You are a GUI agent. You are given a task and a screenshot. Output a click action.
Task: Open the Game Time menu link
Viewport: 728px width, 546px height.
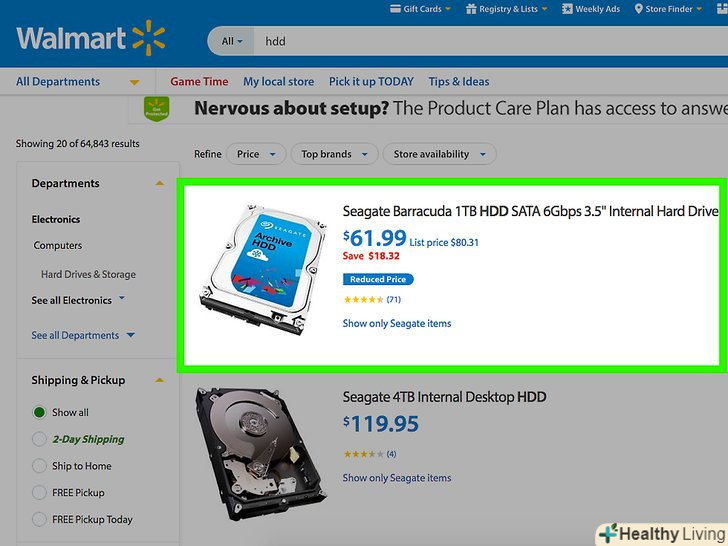pos(199,82)
